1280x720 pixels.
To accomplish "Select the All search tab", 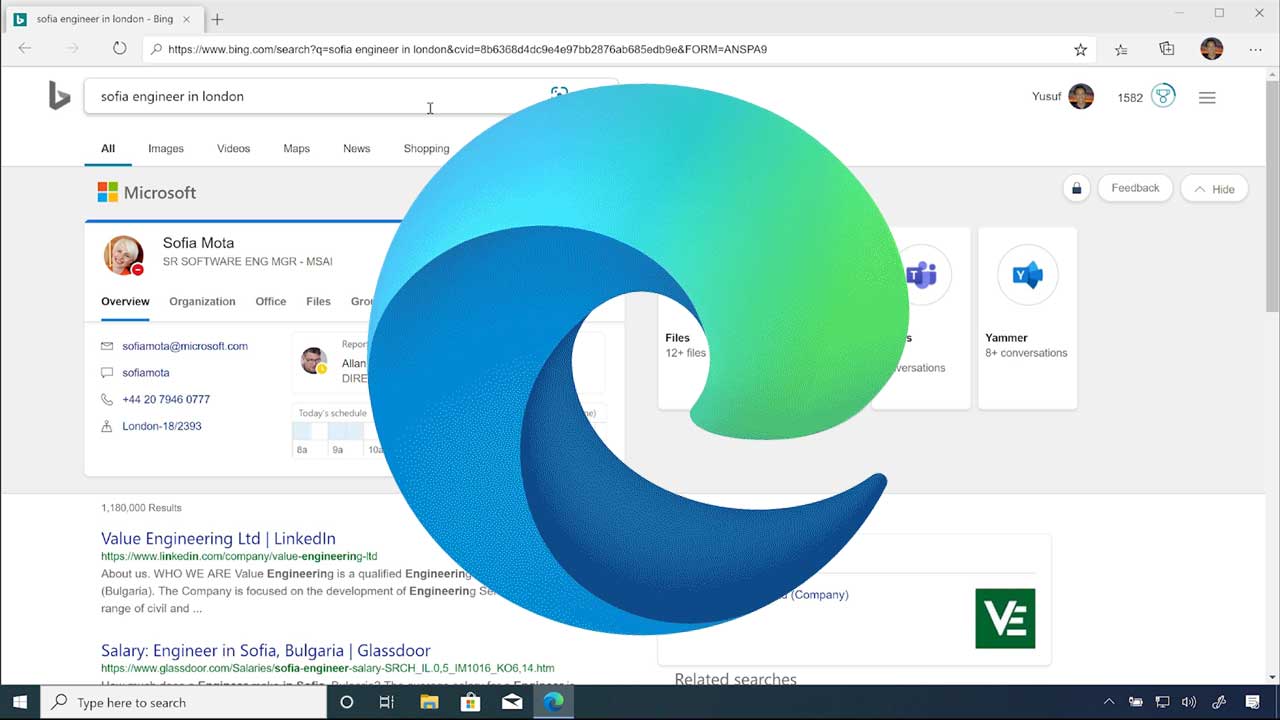I will pyautogui.click(x=108, y=148).
